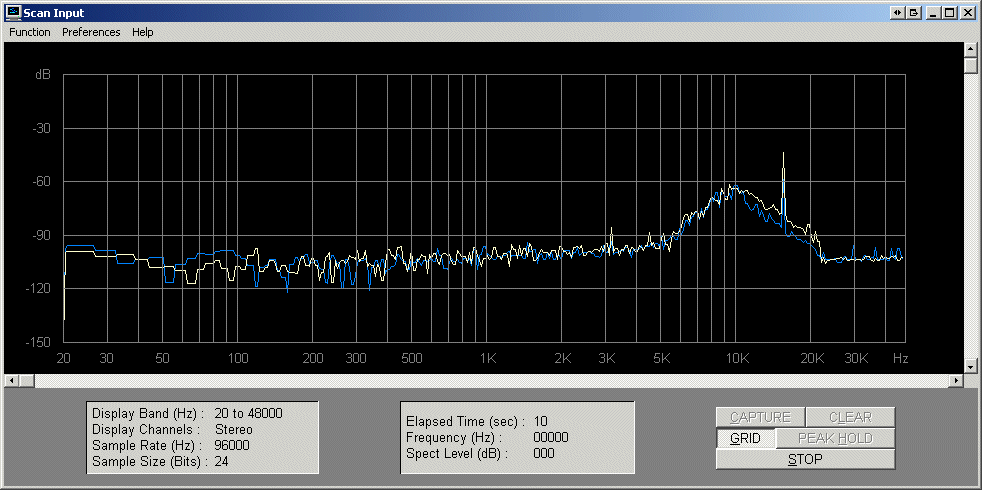This screenshot has height=490, width=982.
Task: Click the 'Hz' axis unit label
Action: (x=900, y=358)
